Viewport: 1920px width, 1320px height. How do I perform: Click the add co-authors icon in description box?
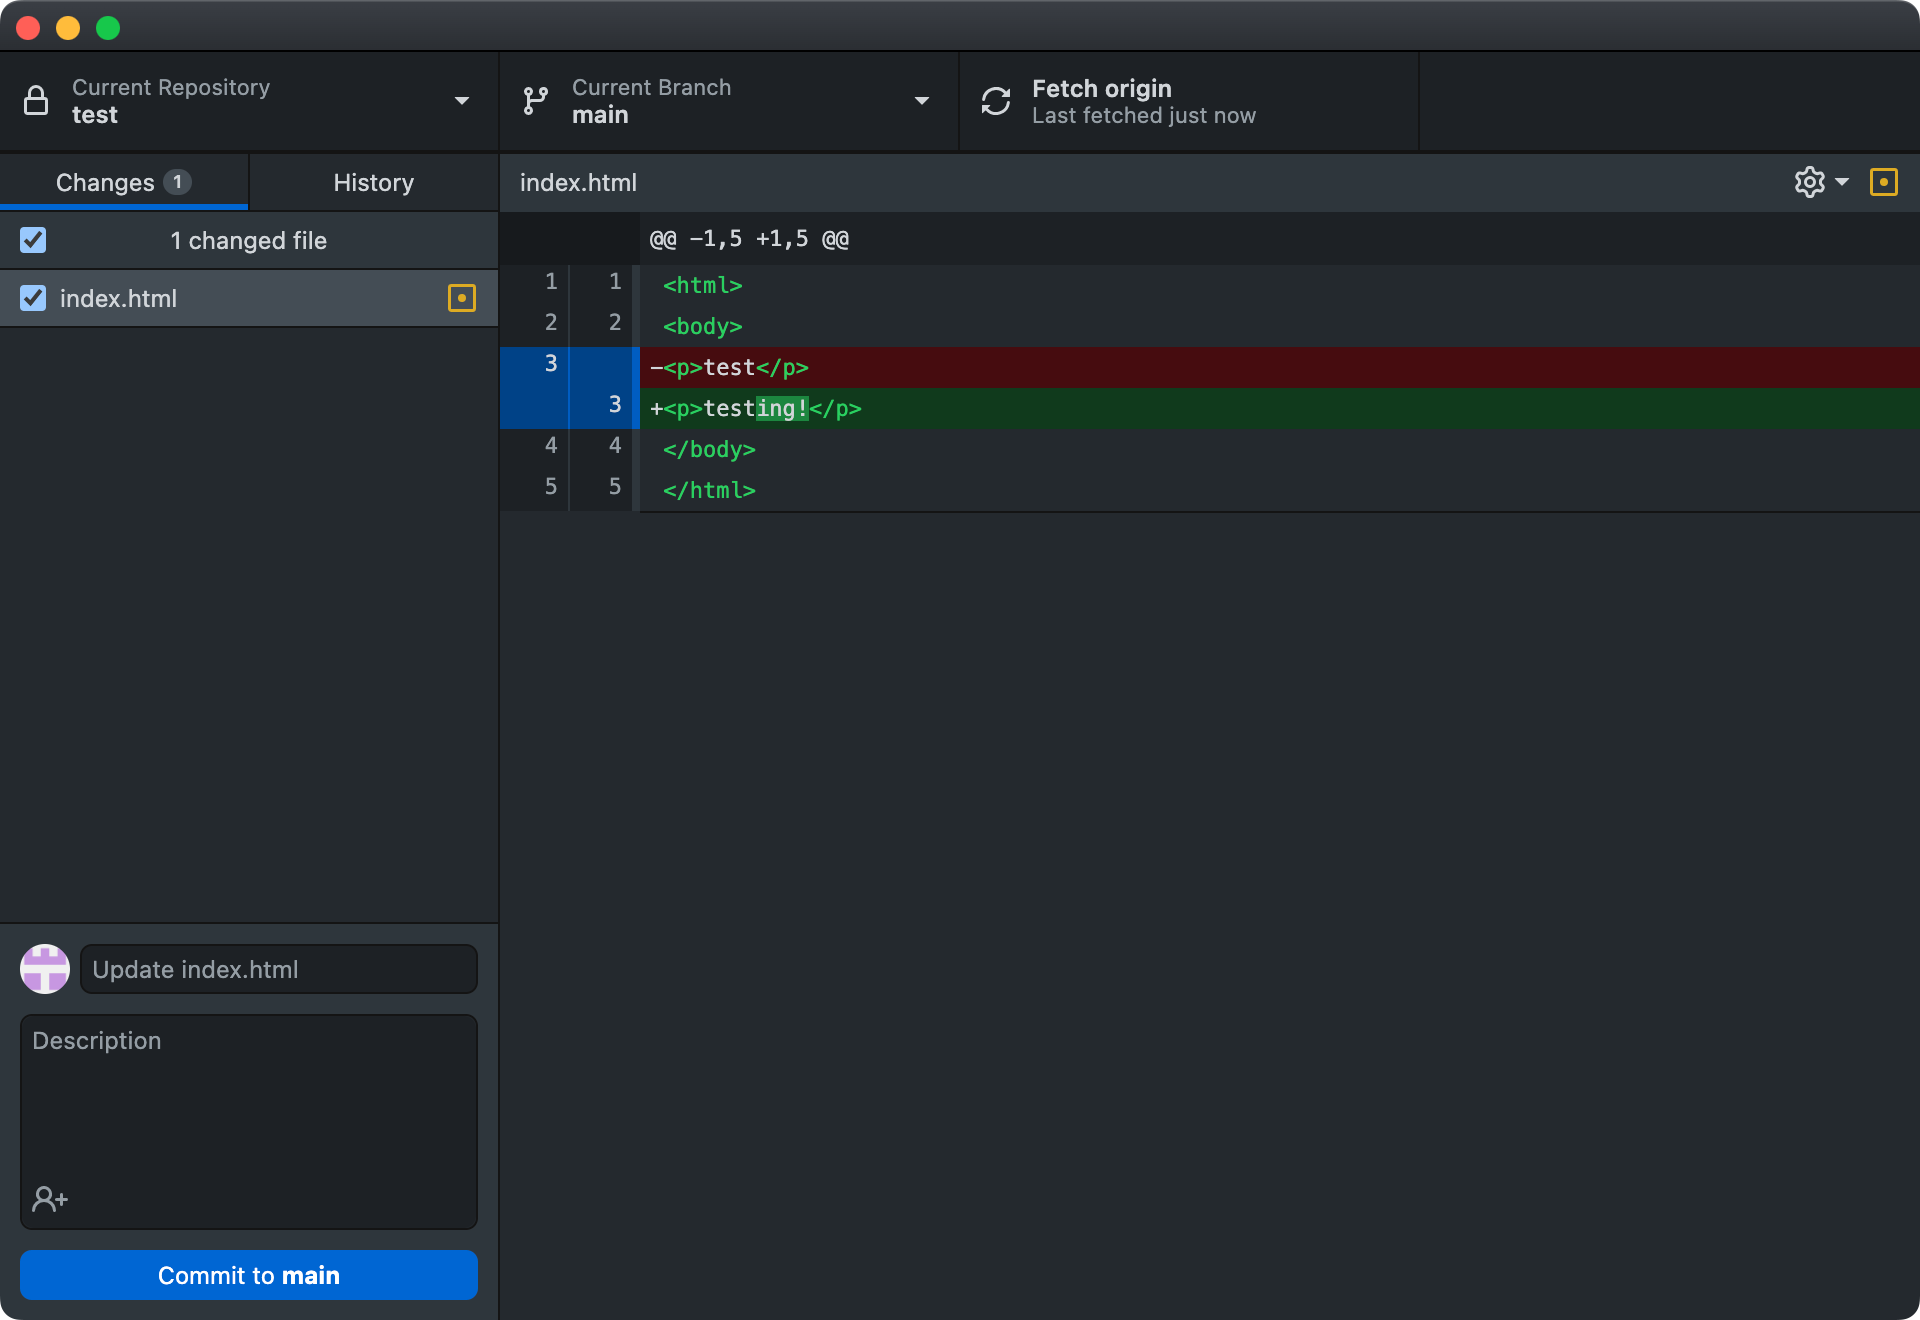[x=49, y=1199]
